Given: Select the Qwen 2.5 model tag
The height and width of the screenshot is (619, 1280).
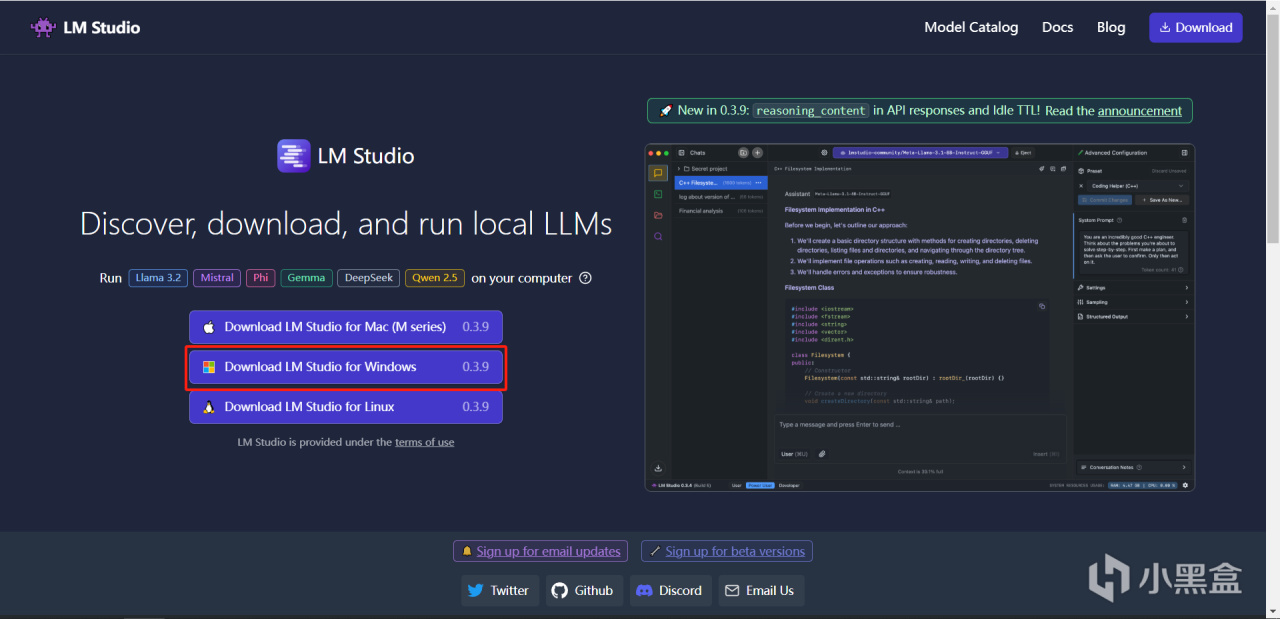Looking at the screenshot, I should pos(435,278).
